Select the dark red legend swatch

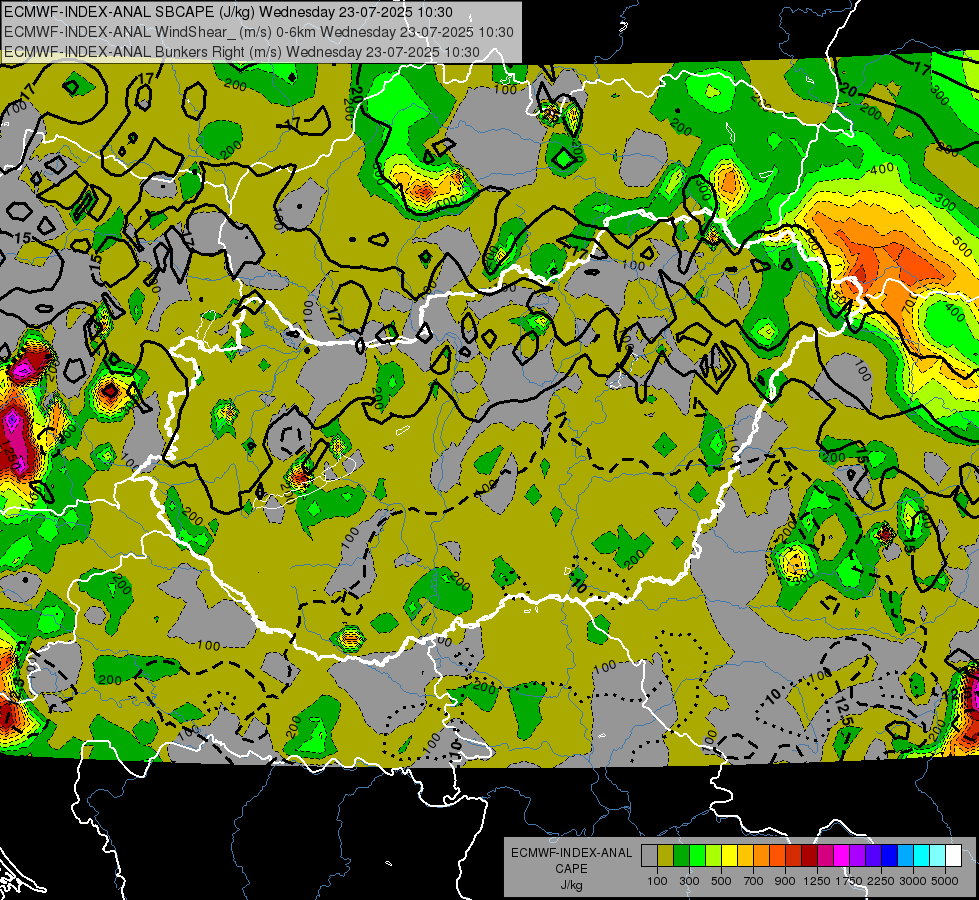coord(809,856)
